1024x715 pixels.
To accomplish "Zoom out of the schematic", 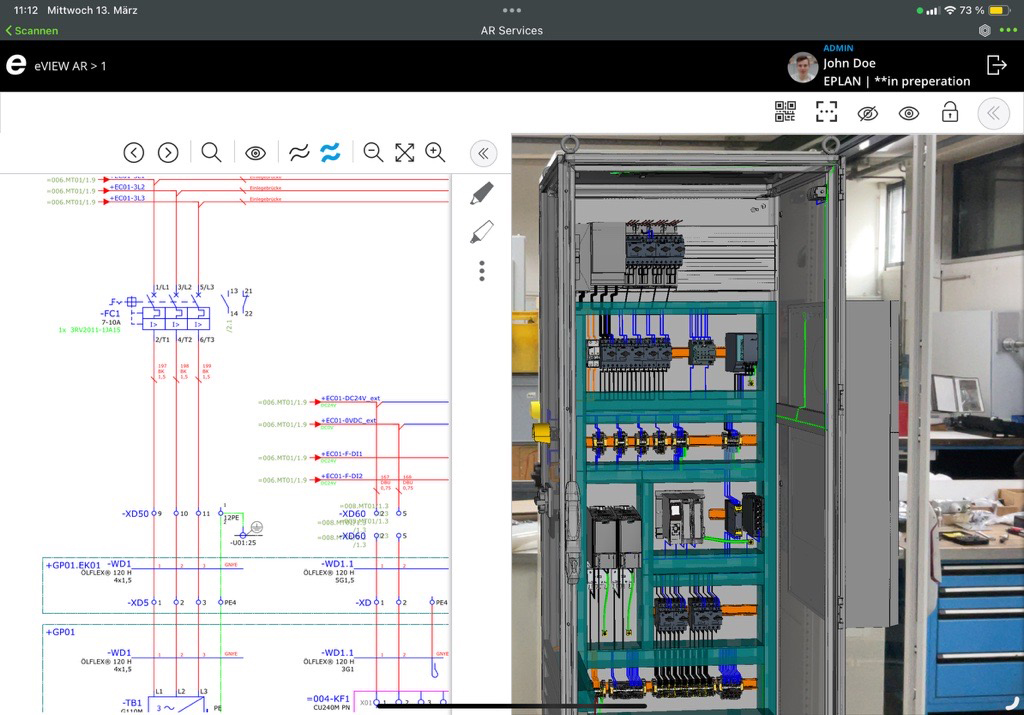I will pos(373,152).
